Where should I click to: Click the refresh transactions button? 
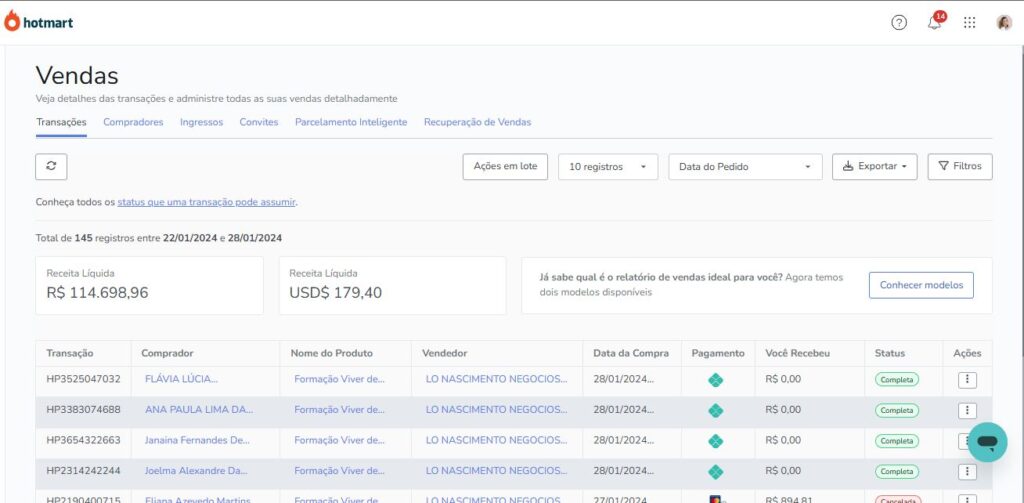point(51,167)
